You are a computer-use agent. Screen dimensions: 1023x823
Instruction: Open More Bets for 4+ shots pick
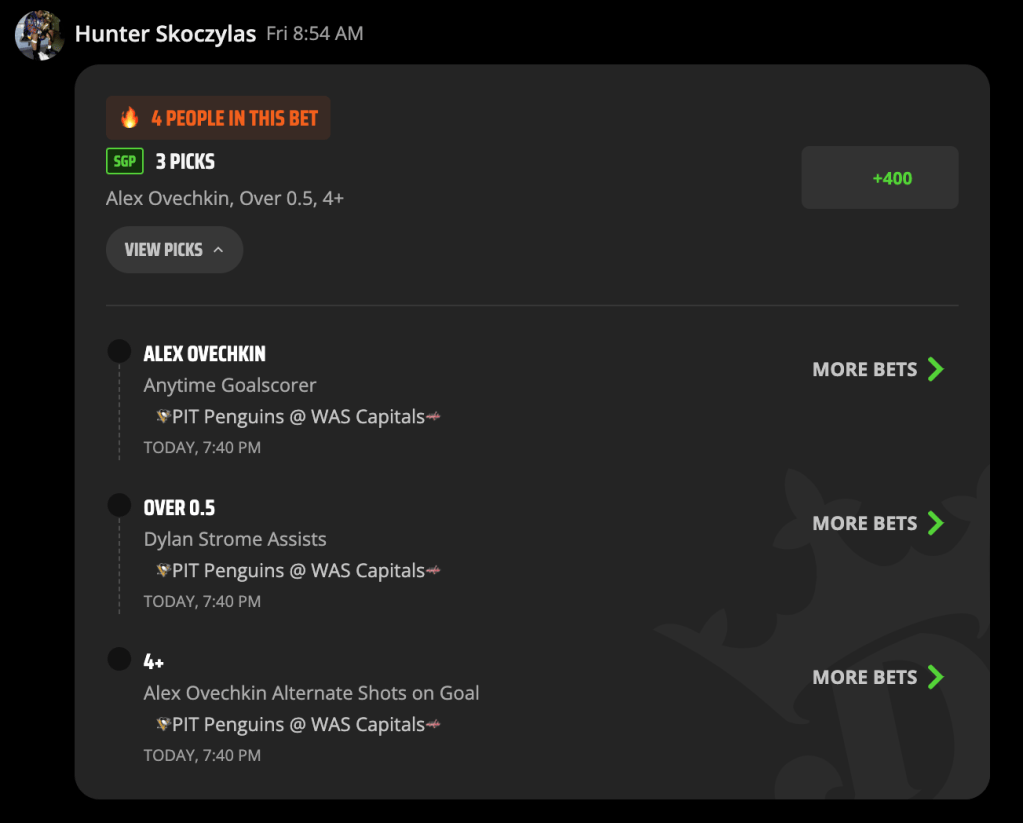[878, 677]
